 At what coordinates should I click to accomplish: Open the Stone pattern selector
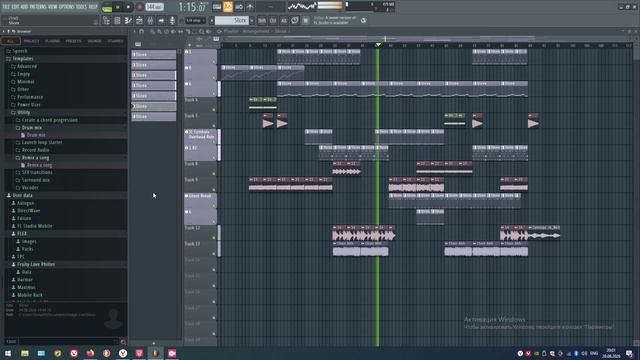(232, 20)
